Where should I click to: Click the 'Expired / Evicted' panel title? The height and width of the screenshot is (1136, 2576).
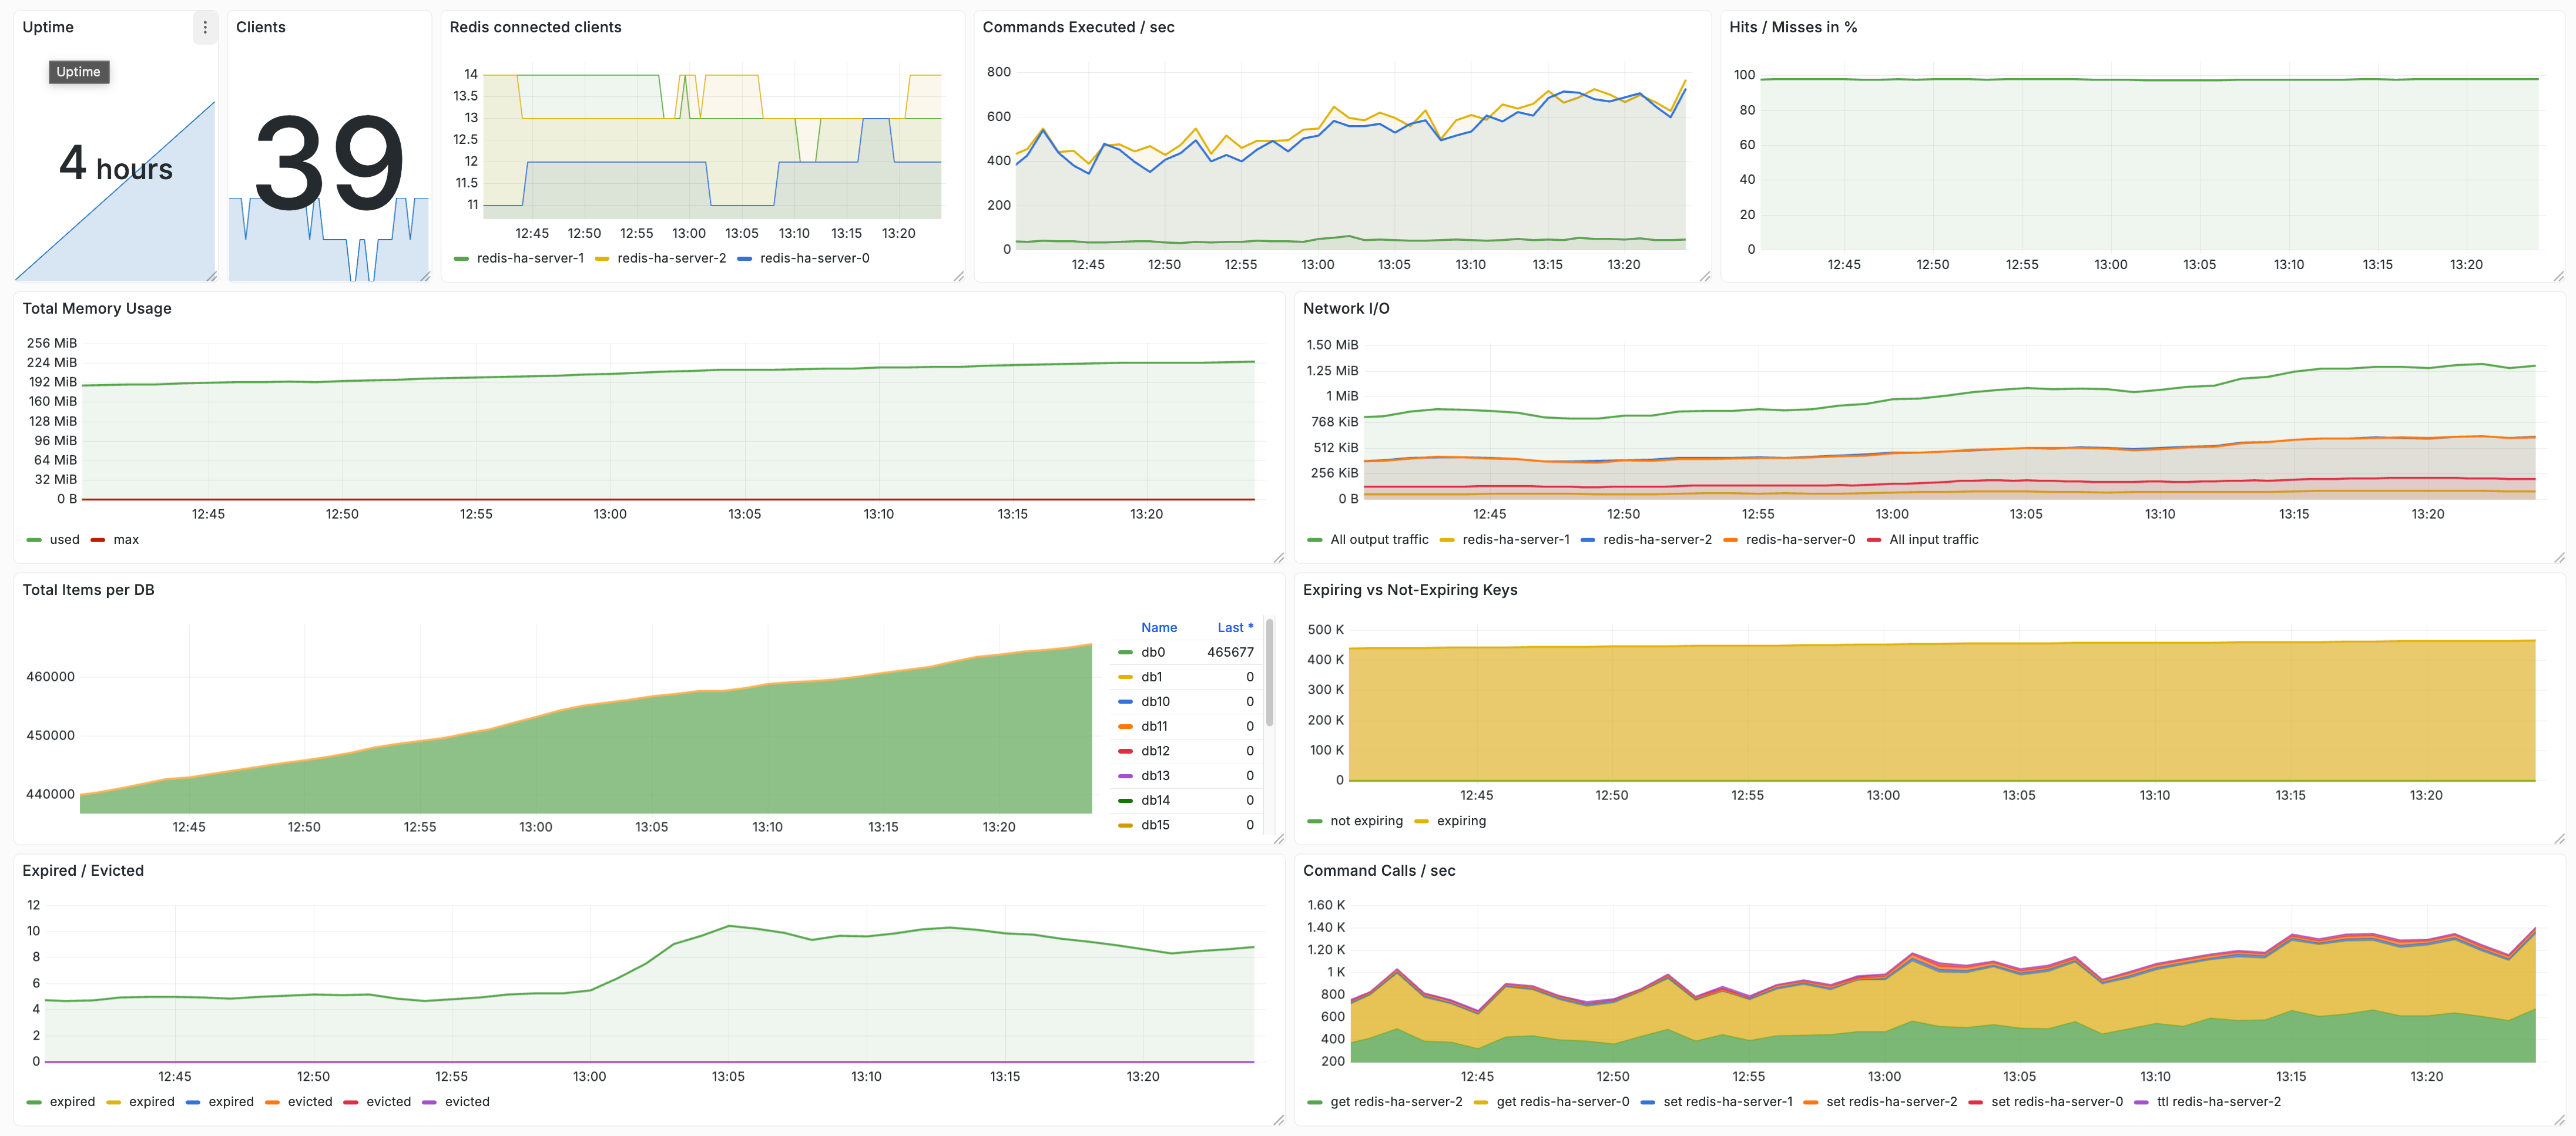click(84, 870)
